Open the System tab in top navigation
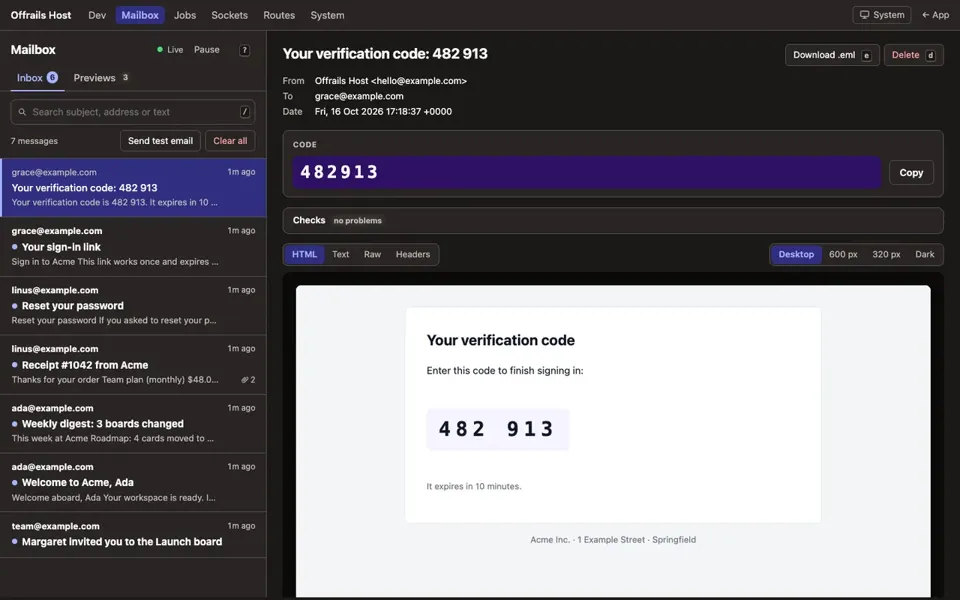 327,15
